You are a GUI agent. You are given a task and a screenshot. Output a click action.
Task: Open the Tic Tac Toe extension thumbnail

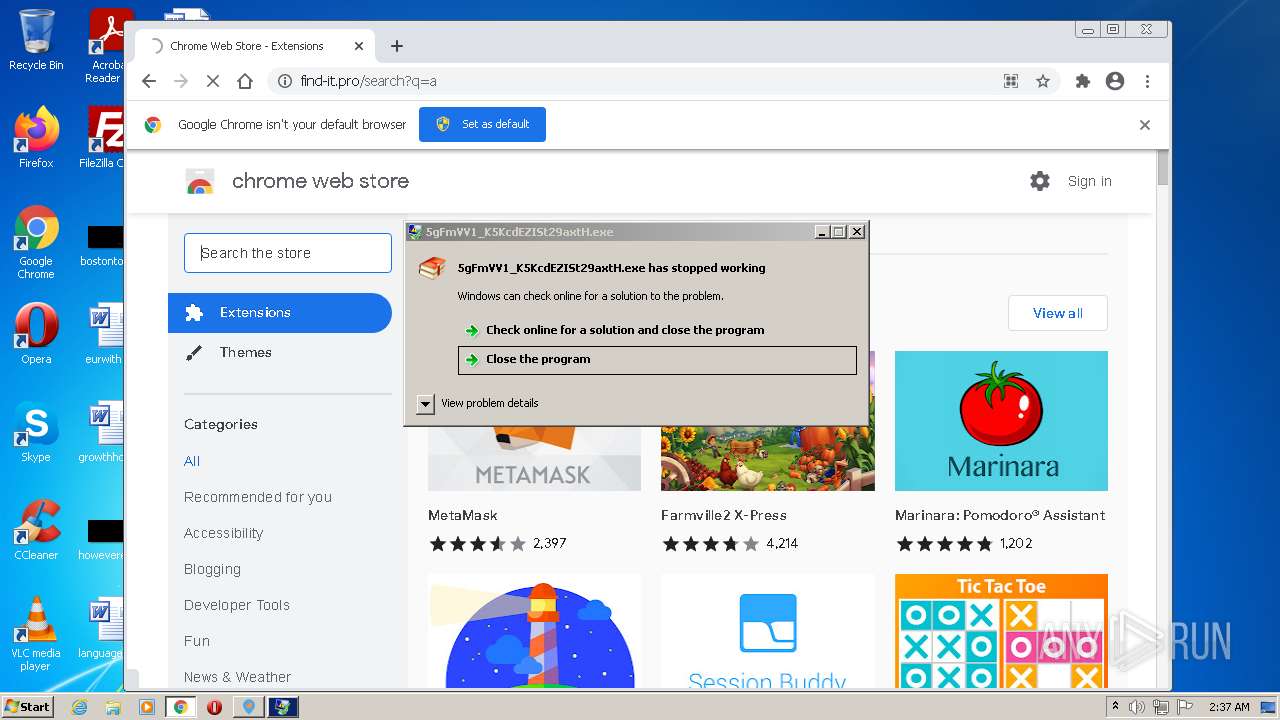coord(1001,631)
